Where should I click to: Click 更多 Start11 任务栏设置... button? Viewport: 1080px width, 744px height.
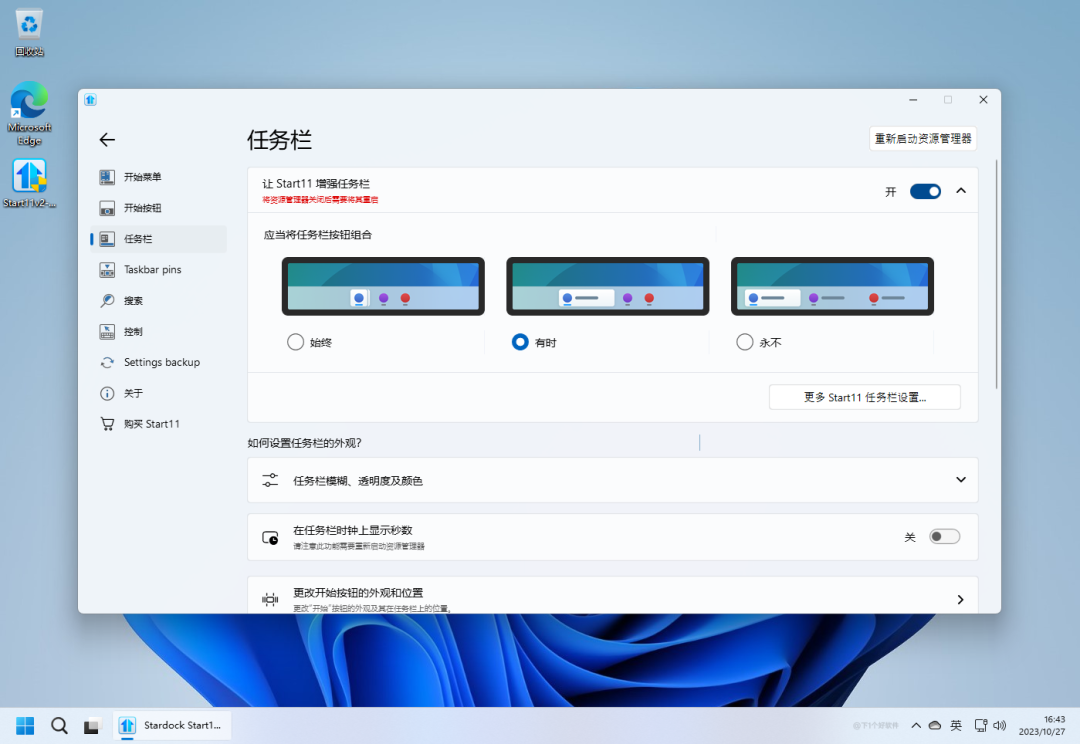pos(864,397)
